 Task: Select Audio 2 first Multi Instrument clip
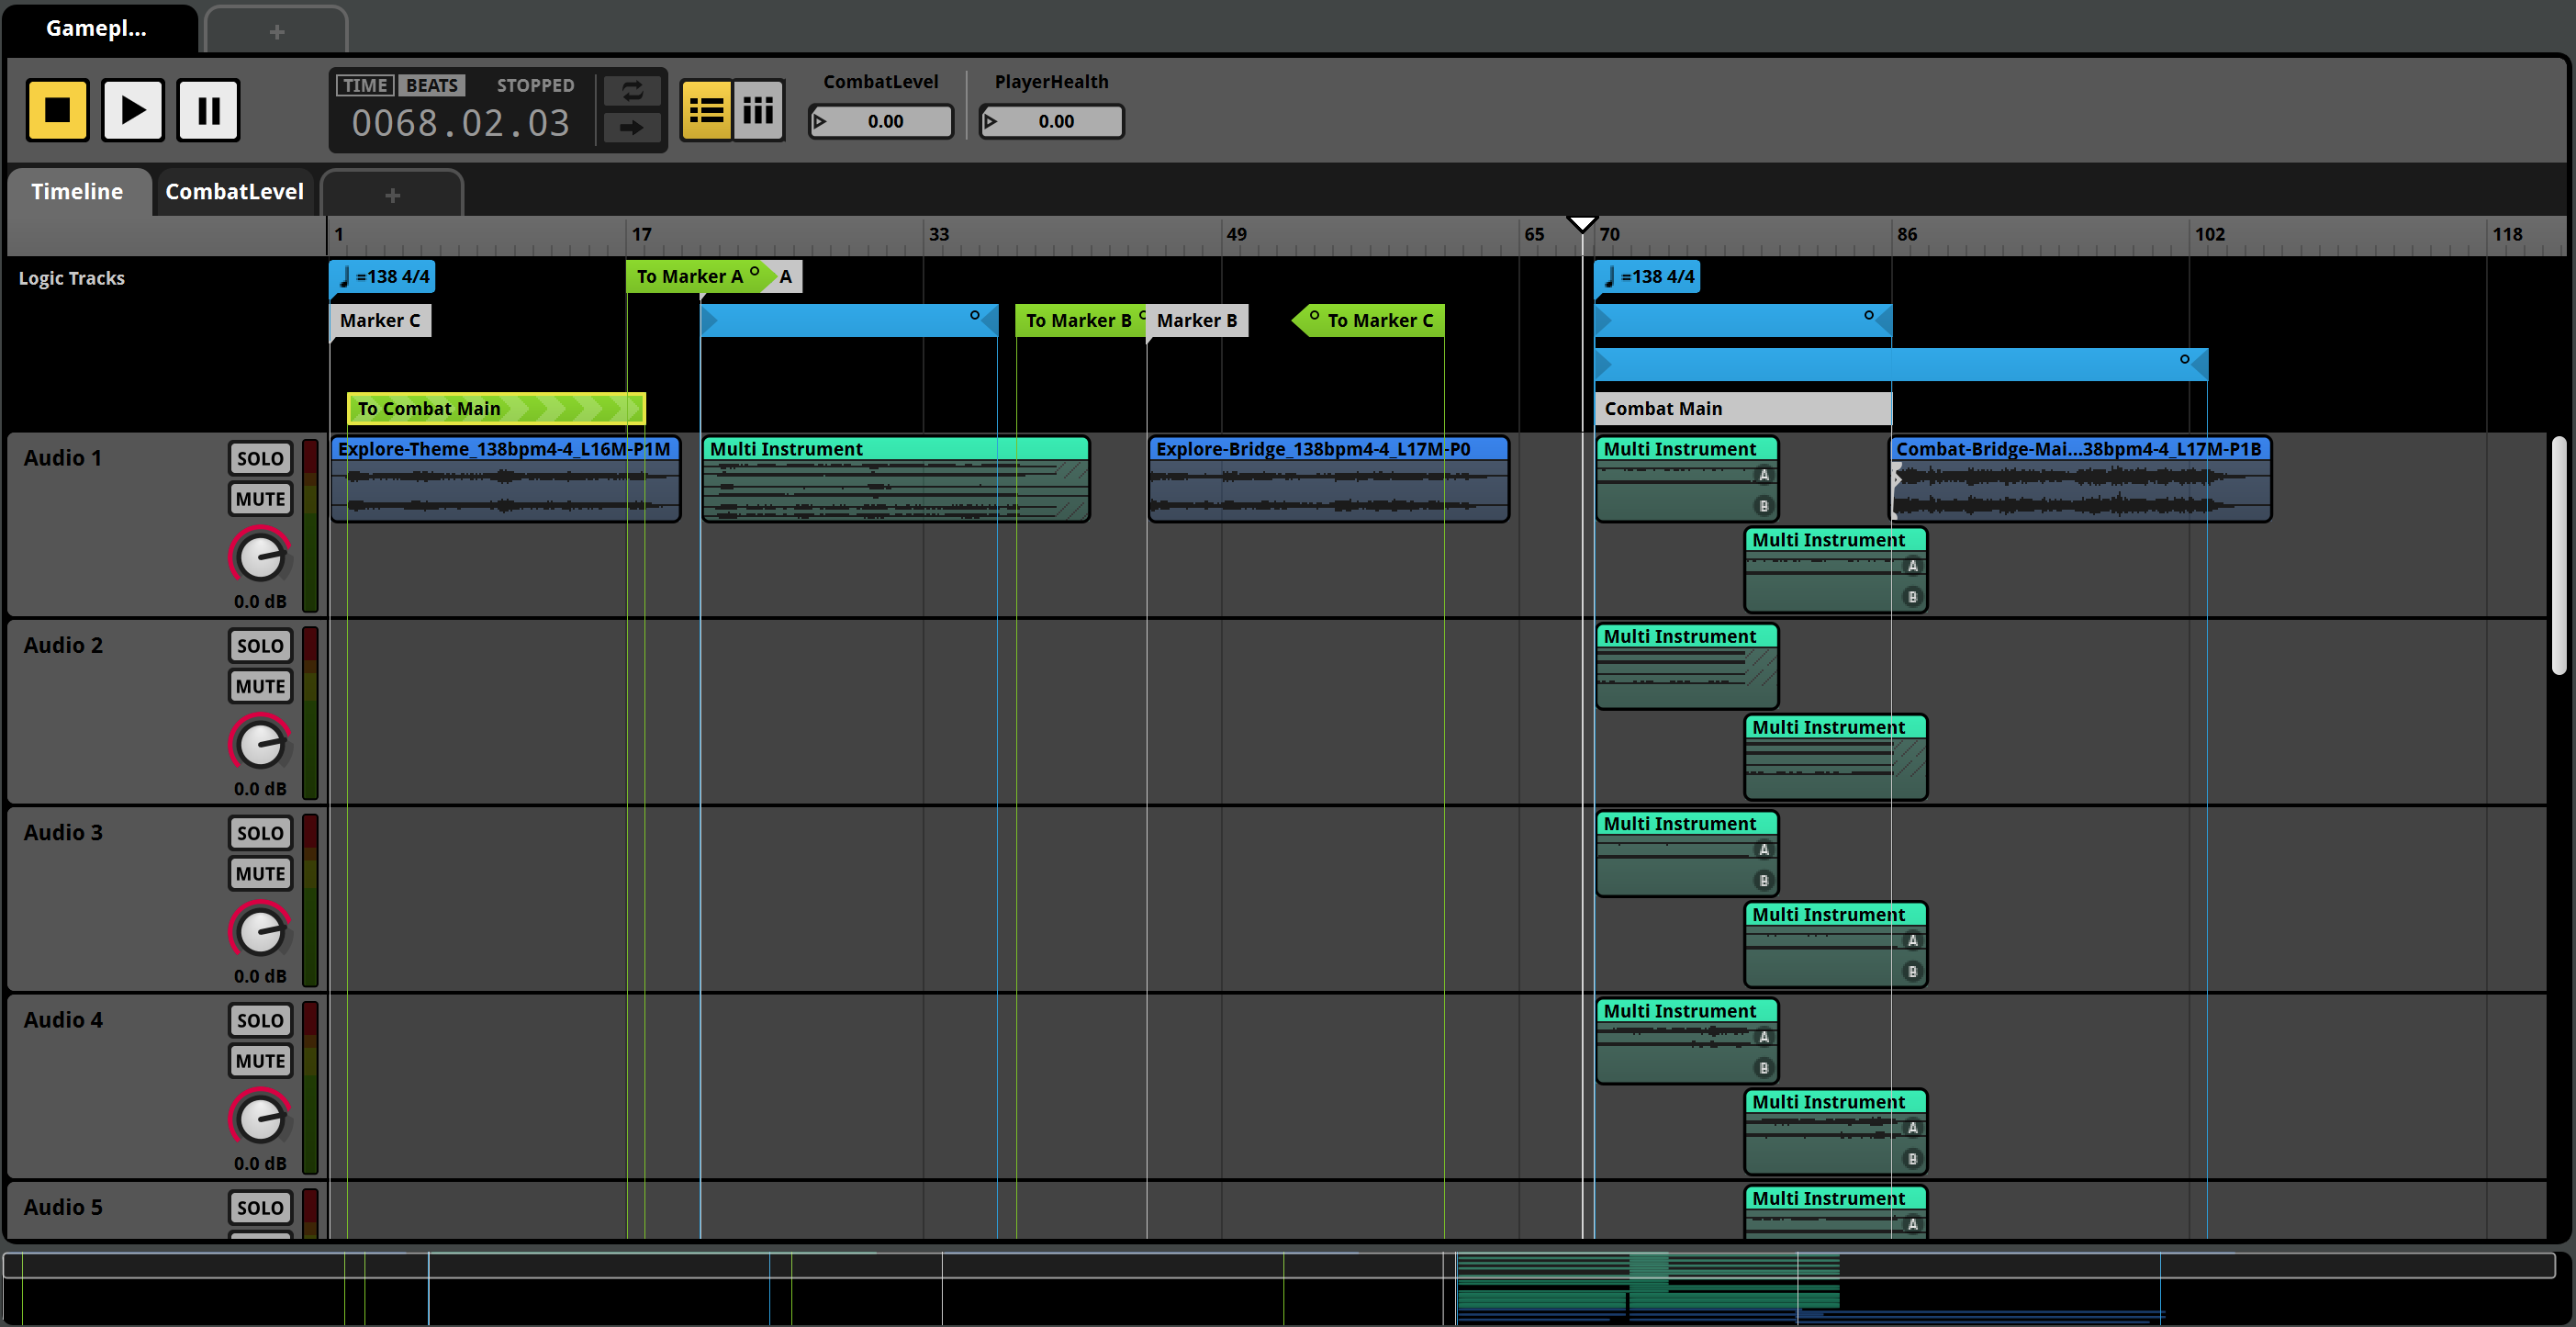(1686, 666)
